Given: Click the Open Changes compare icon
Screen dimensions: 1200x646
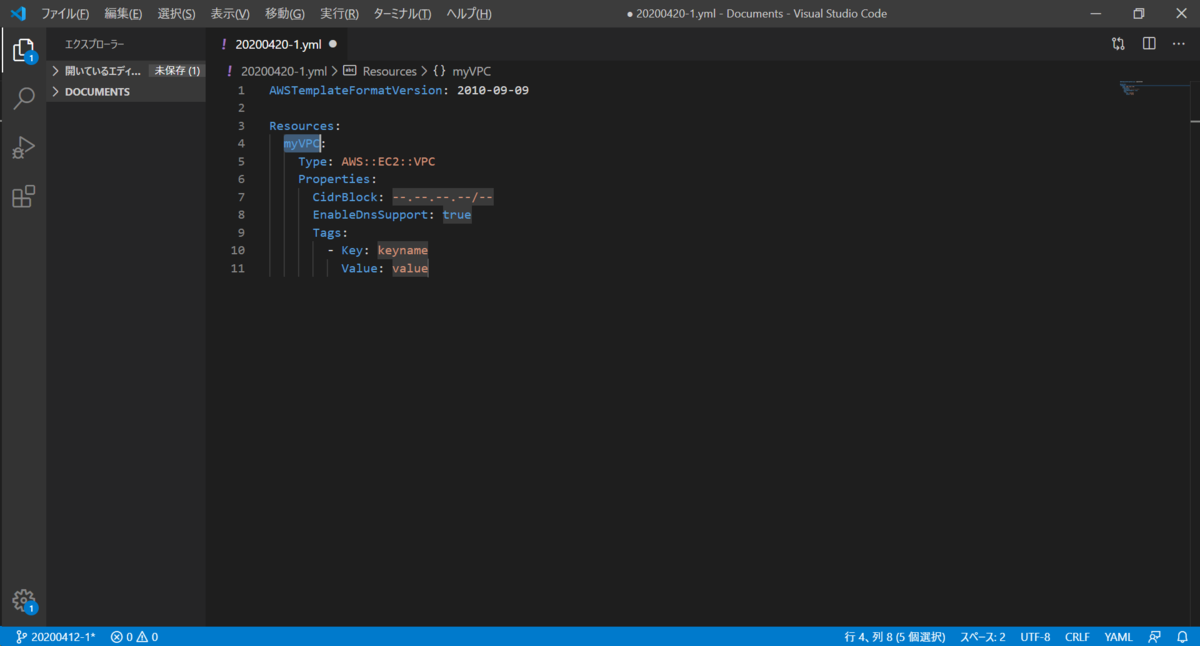Looking at the screenshot, I should tap(1118, 44).
